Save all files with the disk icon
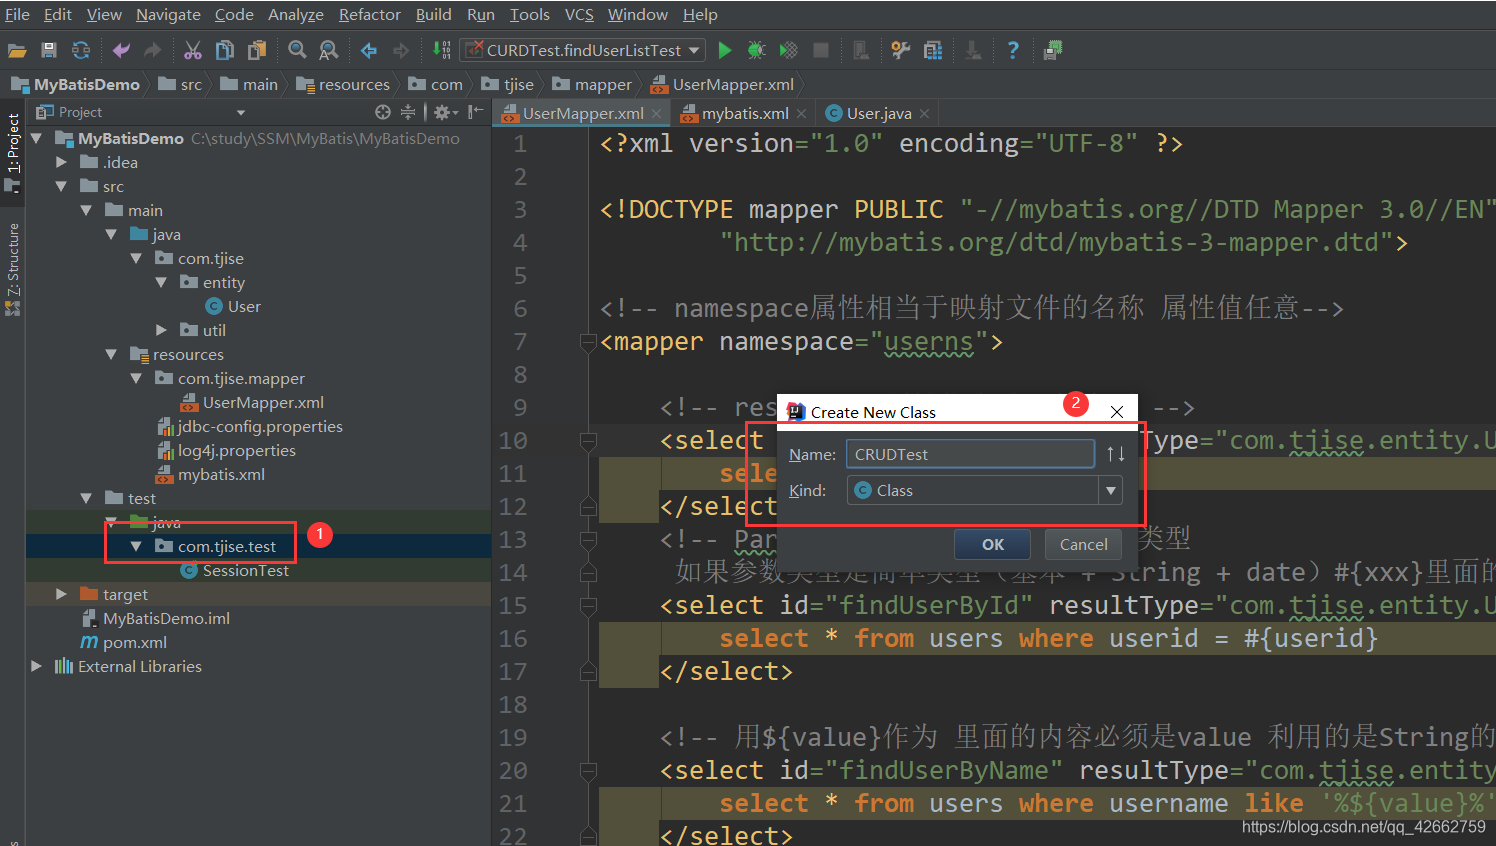The image size is (1496, 846). [x=49, y=50]
